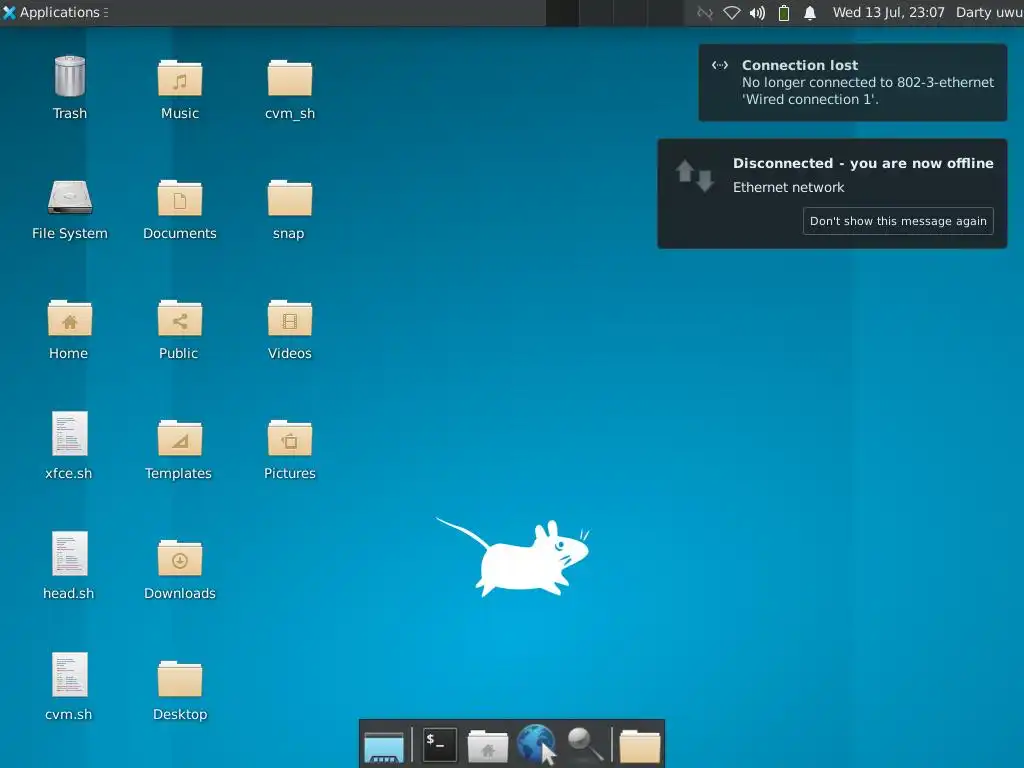Click the Wi-Fi indicator in top panel
This screenshot has width=1024, height=768.
[732, 13]
